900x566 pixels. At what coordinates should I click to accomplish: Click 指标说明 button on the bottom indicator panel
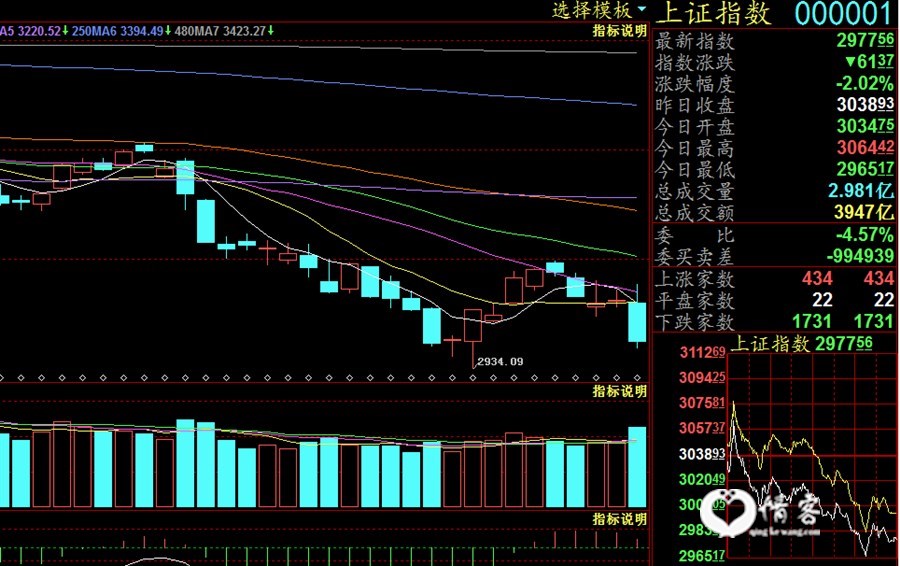[x=619, y=520]
